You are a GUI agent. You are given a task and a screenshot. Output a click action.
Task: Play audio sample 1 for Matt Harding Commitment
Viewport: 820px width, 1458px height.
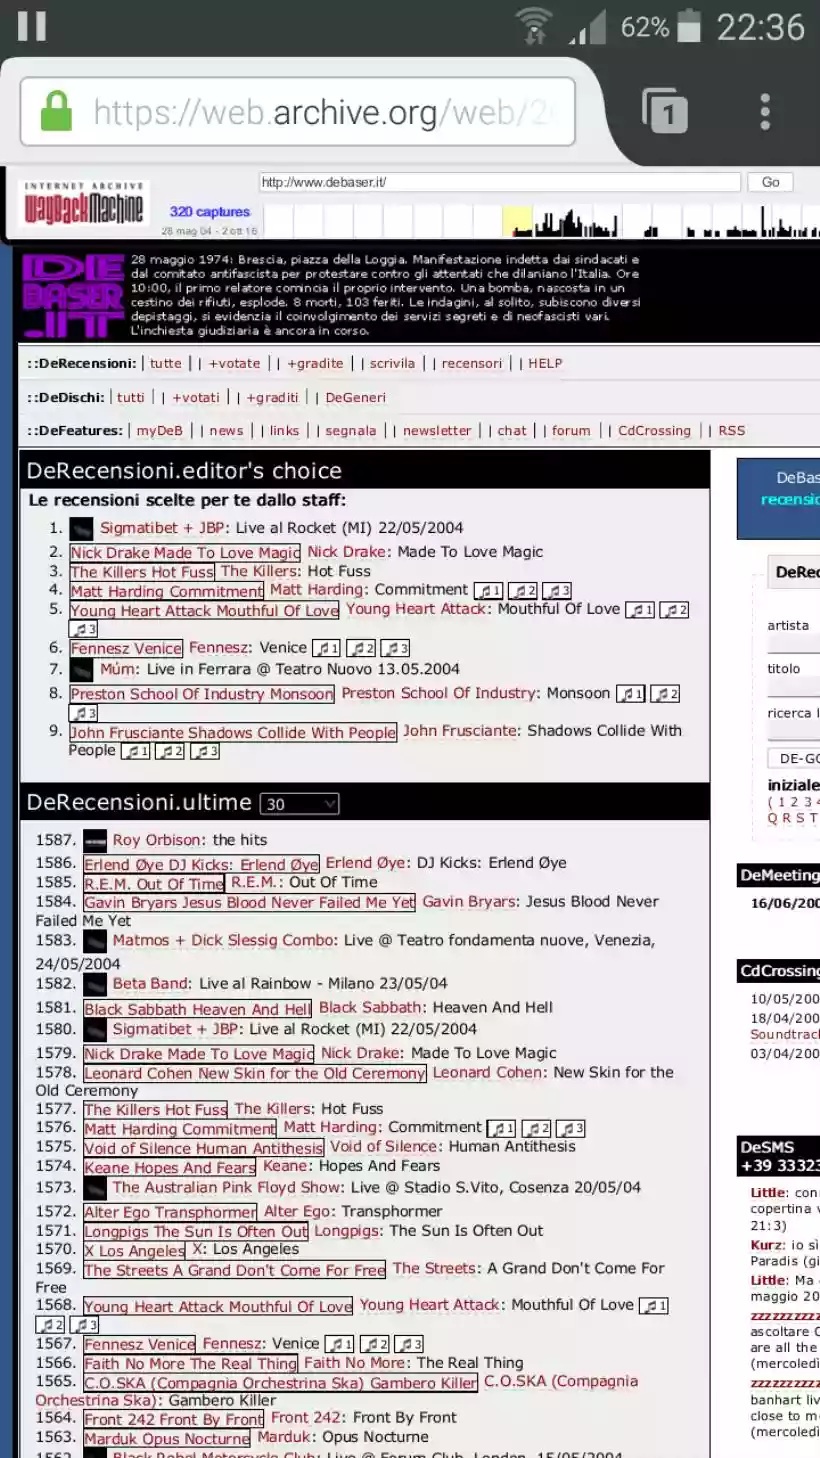(x=487, y=591)
